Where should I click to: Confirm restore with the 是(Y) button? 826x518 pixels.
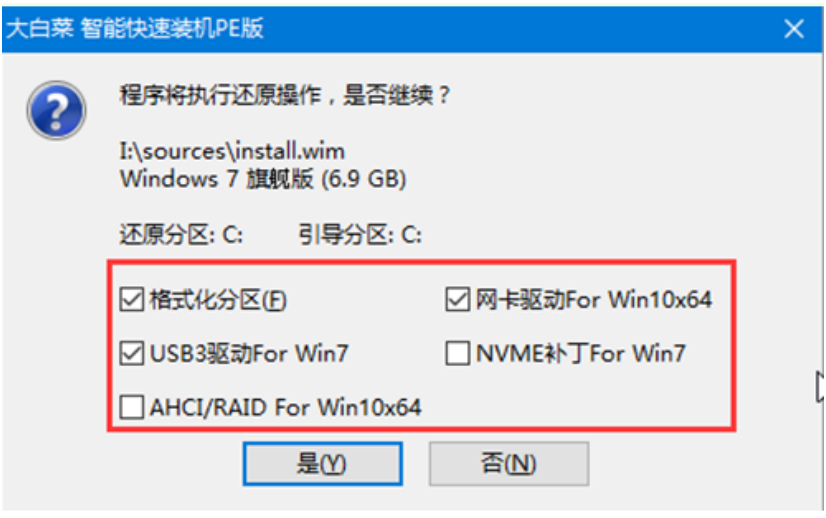322,464
